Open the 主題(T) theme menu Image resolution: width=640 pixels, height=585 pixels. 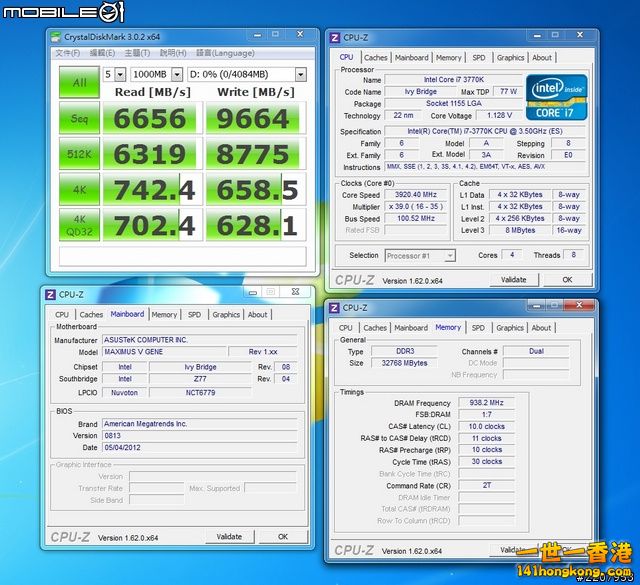[x=139, y=53]
